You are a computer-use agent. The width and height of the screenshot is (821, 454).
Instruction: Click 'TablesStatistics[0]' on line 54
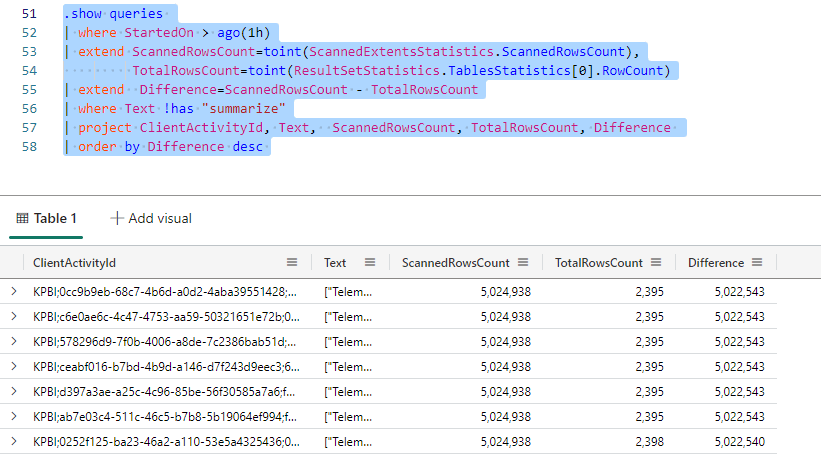[521, 71]
